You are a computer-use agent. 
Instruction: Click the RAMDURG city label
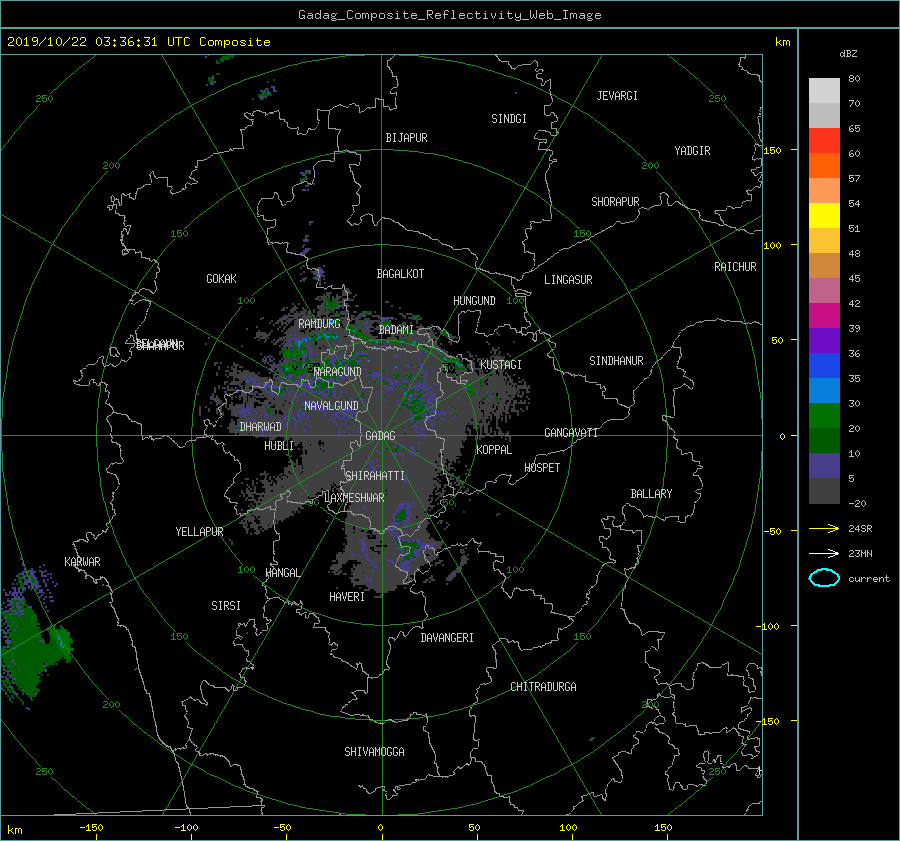319,324
